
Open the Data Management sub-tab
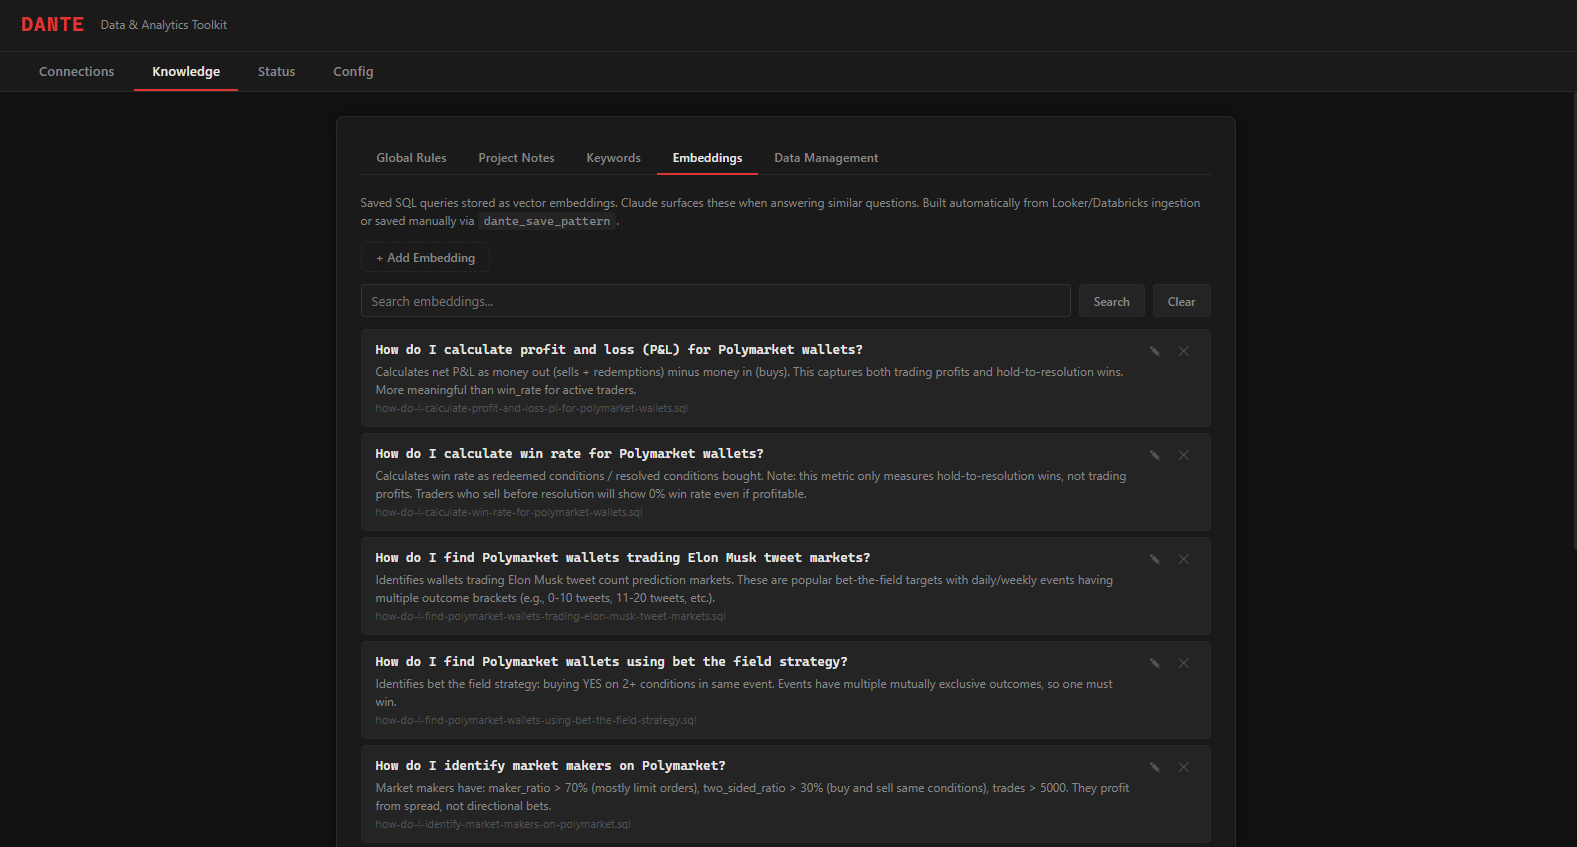coord(826,158)
